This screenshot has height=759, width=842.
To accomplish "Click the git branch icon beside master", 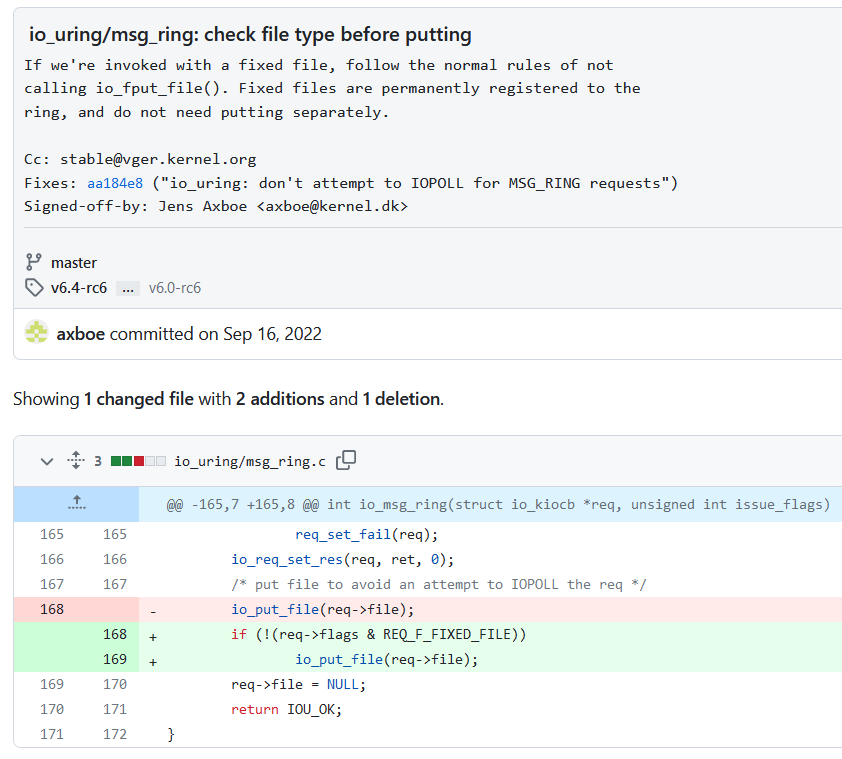I will 35,263.
